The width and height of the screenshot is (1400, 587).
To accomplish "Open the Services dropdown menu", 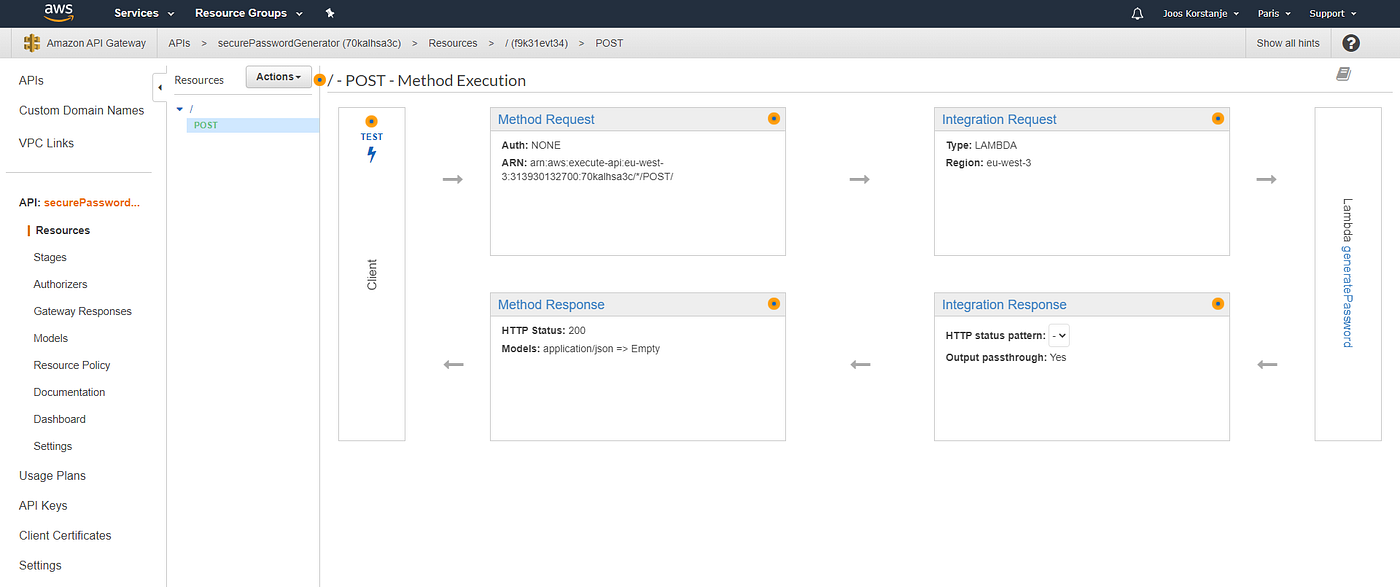I will coord(144,14).
